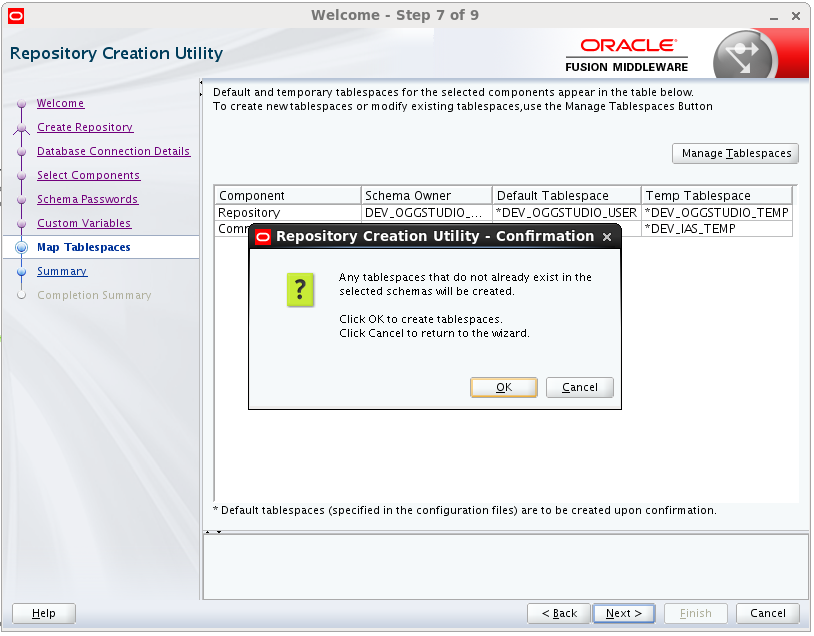
Task: Click the Select Components step bullet icon
Action: click(21, 175)
